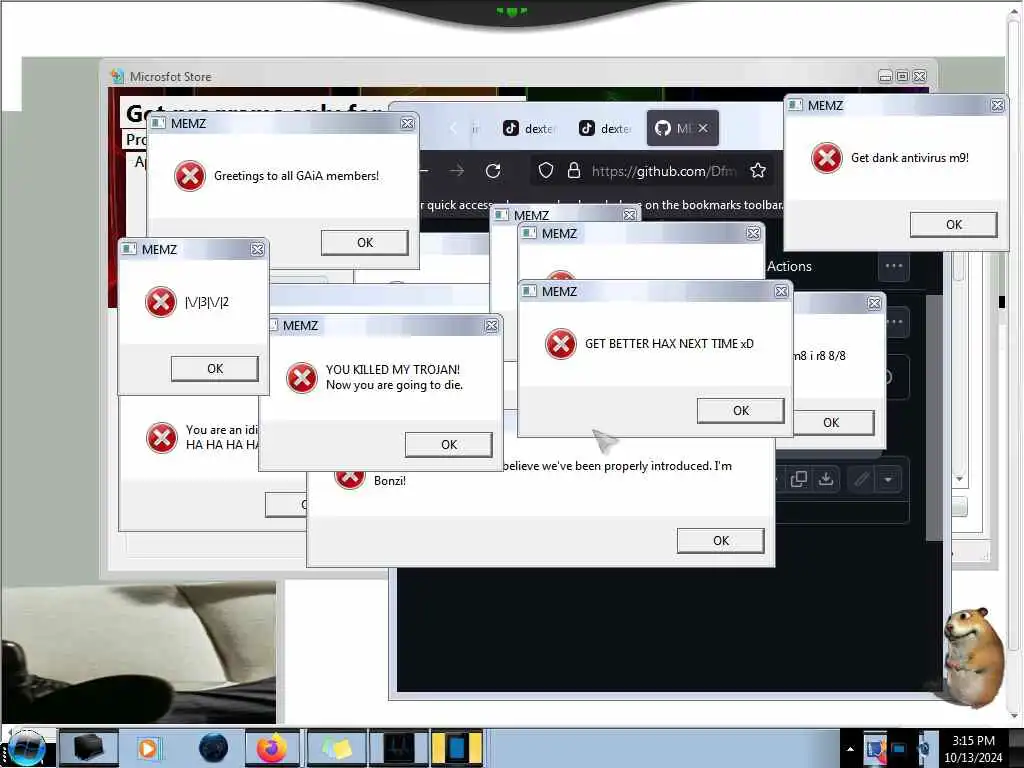1024x768 pixels.
Task: Expand the edit options dropdown arrow
Action: [x=888, y=480]
